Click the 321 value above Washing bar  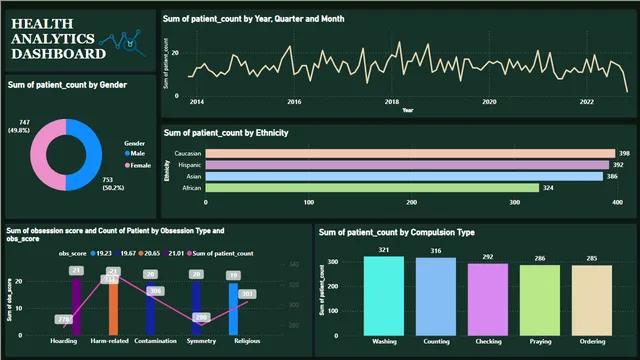384,250
